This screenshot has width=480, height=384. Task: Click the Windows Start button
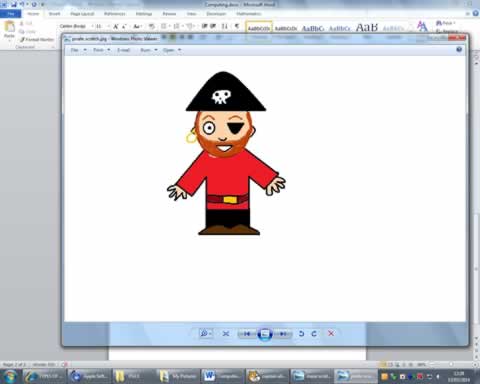click(10, 376)
